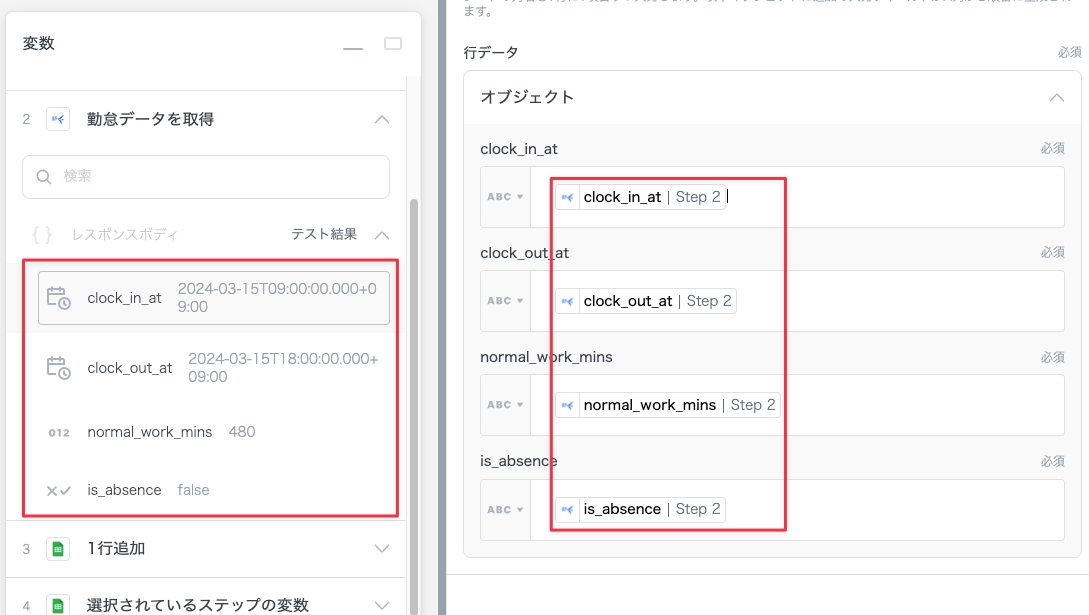Expand the 変数 panel window
Image resolution: width=1089 pixels, height=615 pixels.
click(x=393, y=44)
